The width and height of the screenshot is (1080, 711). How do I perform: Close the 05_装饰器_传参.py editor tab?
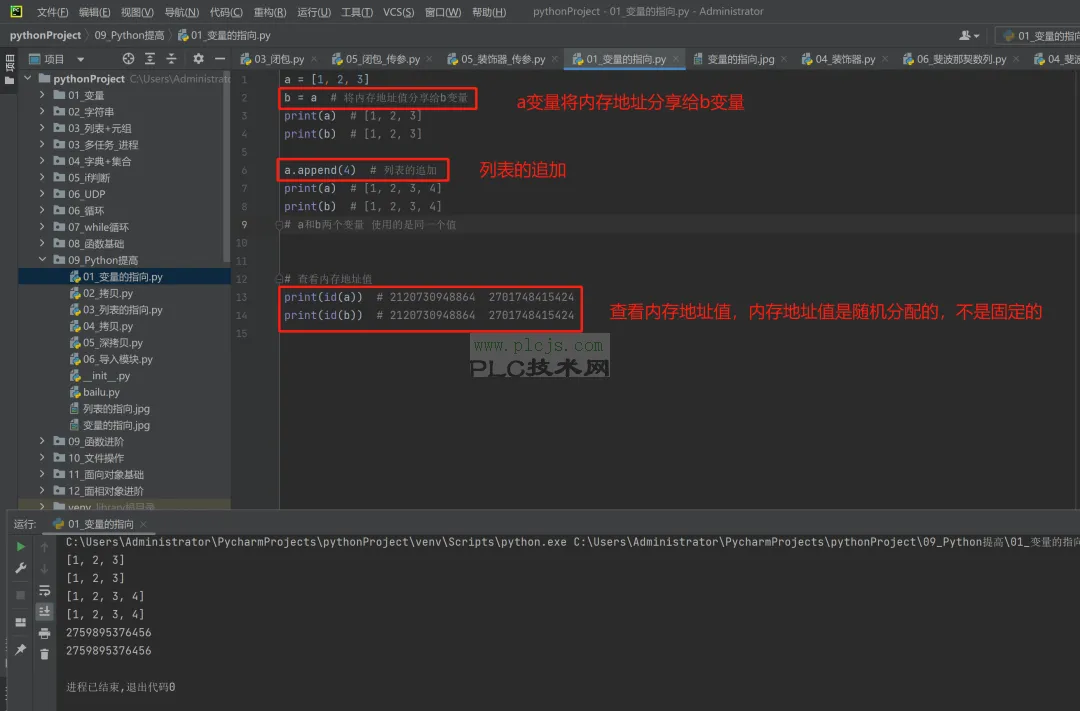click(x=554, y=59)
